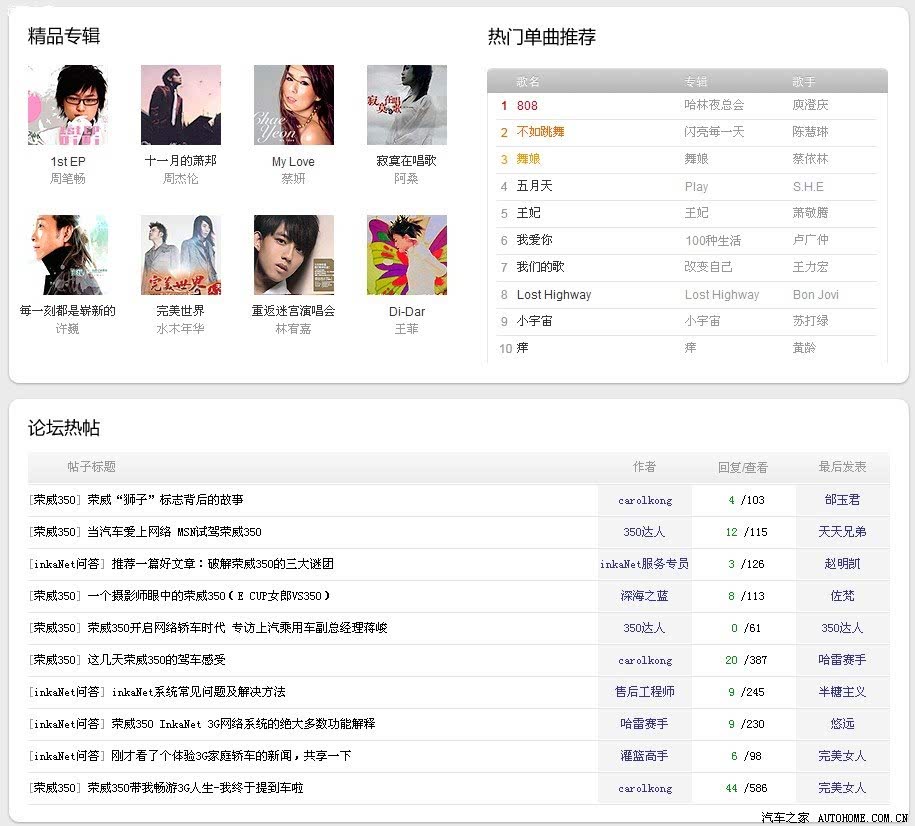Open last poster 天天兄弟
The width and height of the screenshot is (915, 826).
pos(843,532)
